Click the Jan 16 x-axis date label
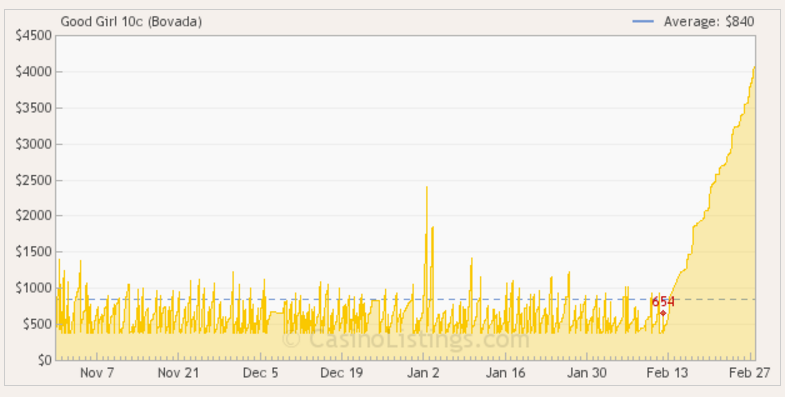Image resolution: width=785 pixels, height=397 pixels. click(x=506, y=373)
